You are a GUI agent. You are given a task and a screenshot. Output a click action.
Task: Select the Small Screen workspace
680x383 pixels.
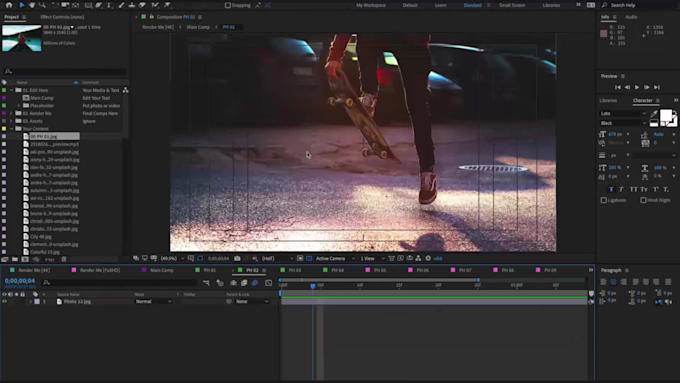point(512,5)
